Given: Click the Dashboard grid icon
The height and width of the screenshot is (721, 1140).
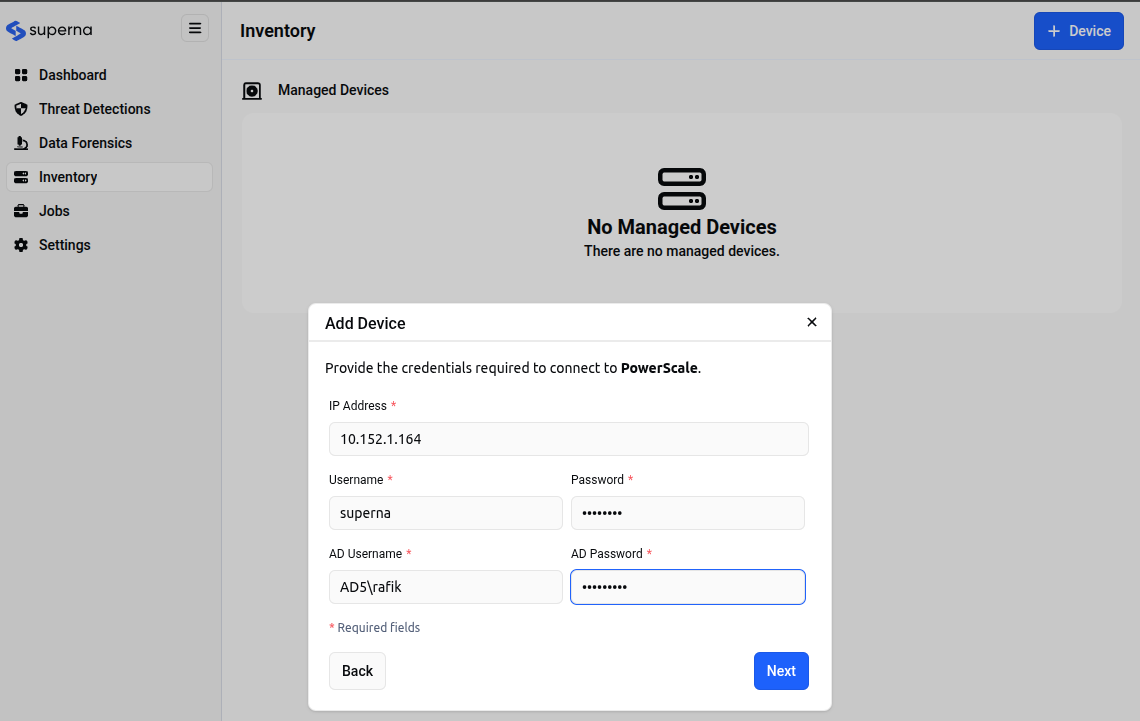Looking at the screenshot, I should click(x=21, y=75).
